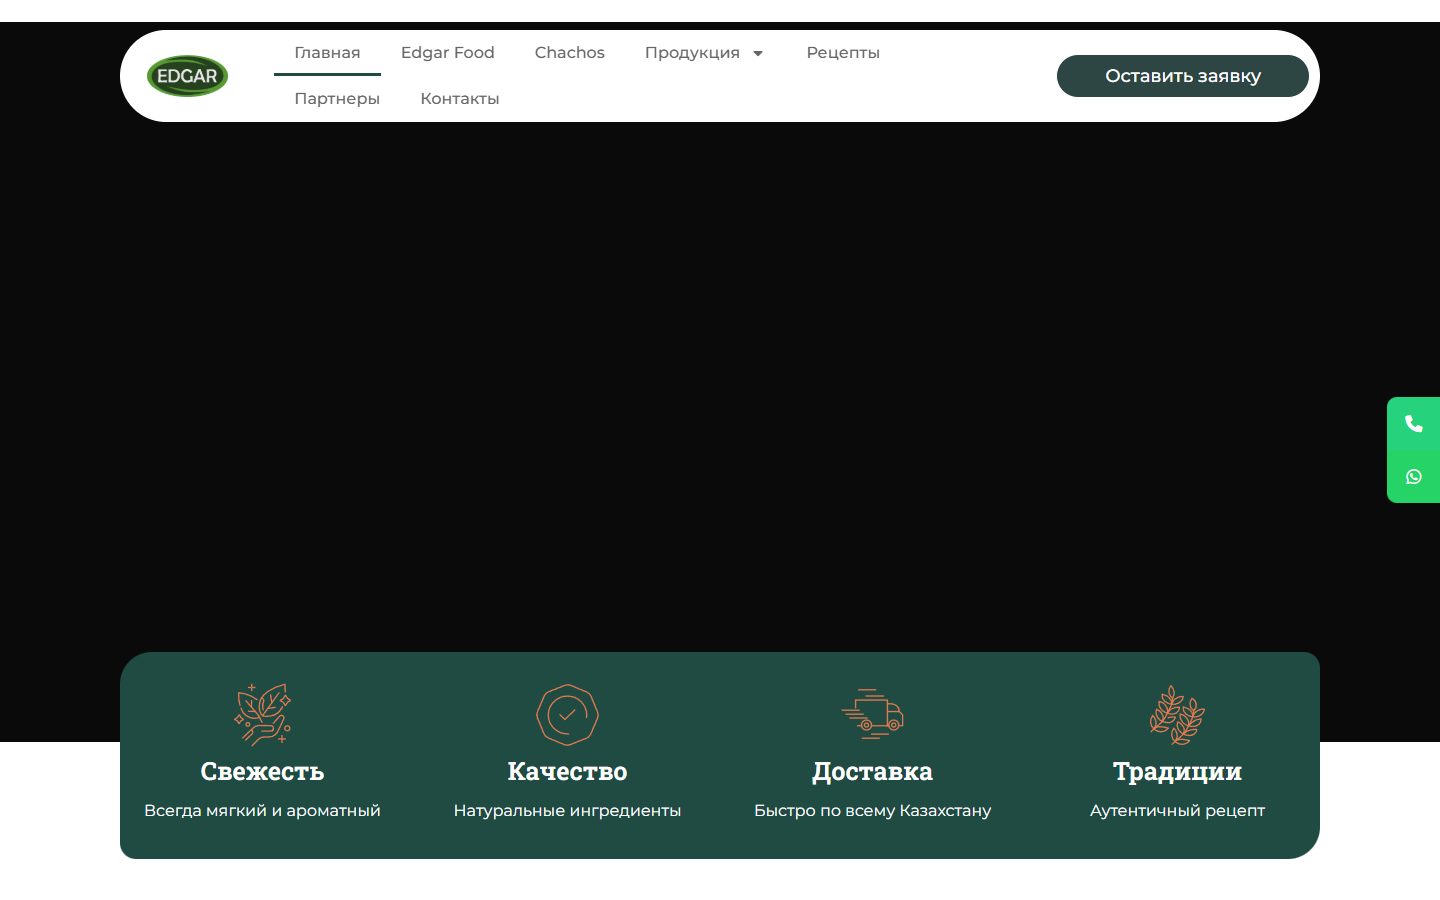Image resolution: width=1440 pixels, height=900 pixels.
Task: Click the Оставить заявку button
Action: click(x=1182, y=76)
